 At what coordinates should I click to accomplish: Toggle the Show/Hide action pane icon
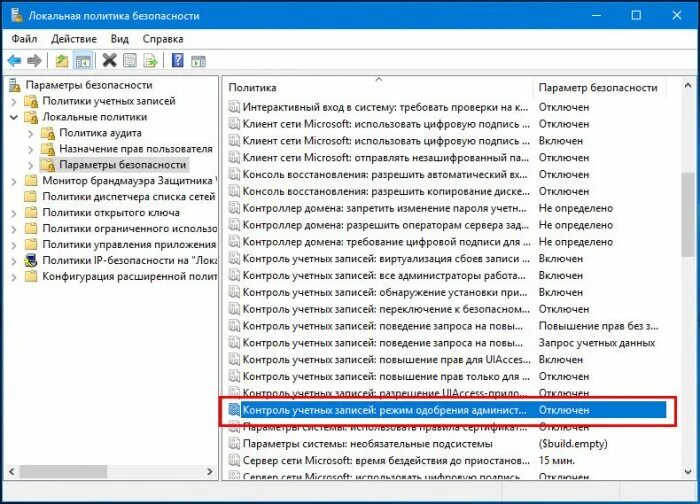pos(198,61)
